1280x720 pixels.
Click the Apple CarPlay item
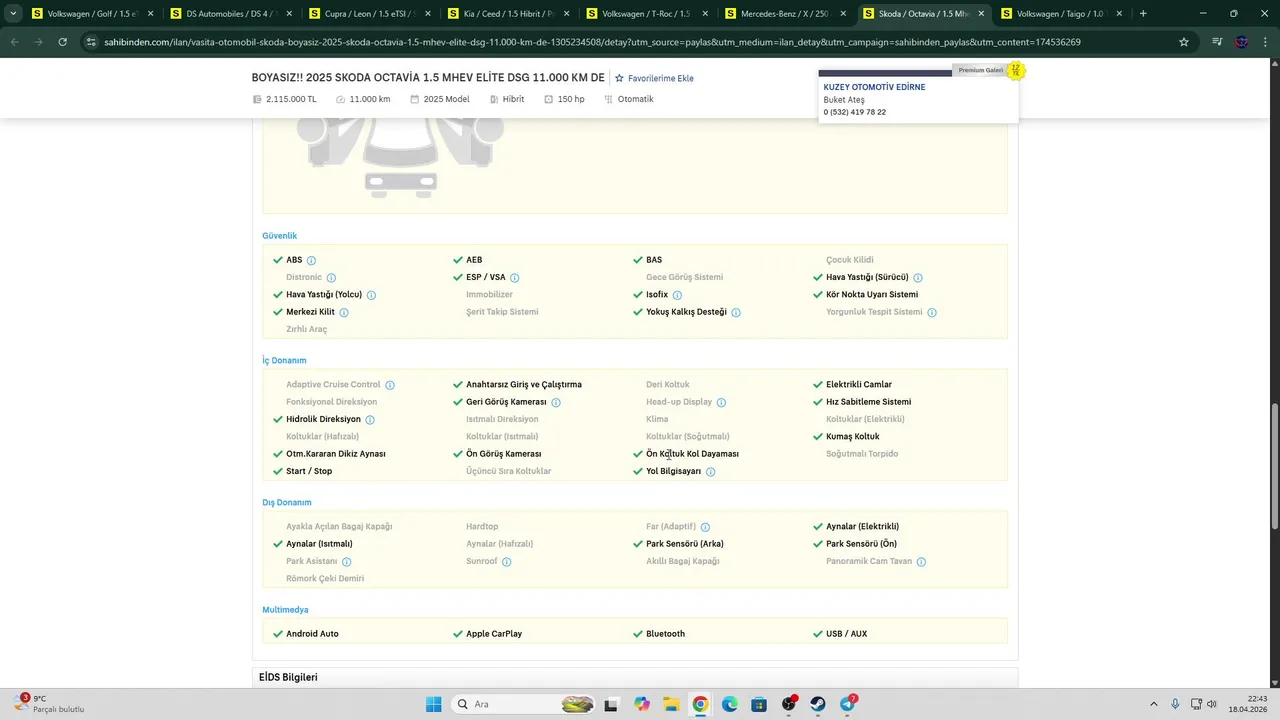tap(494, 634)
